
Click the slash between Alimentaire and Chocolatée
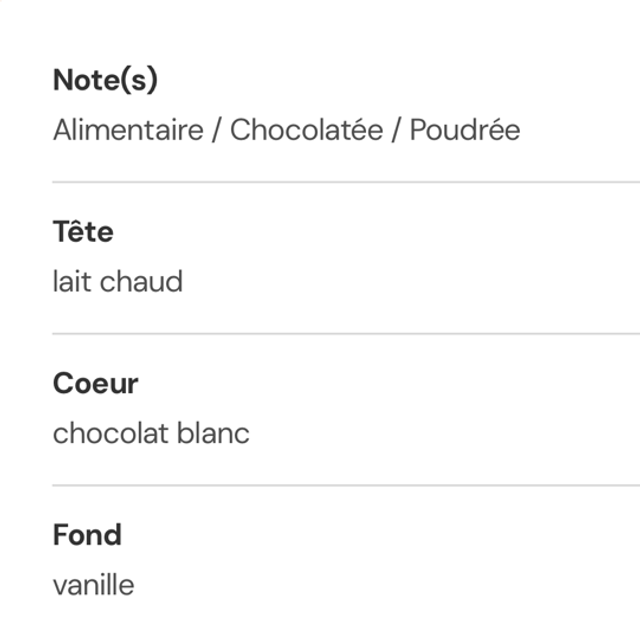tap(217, 131)
